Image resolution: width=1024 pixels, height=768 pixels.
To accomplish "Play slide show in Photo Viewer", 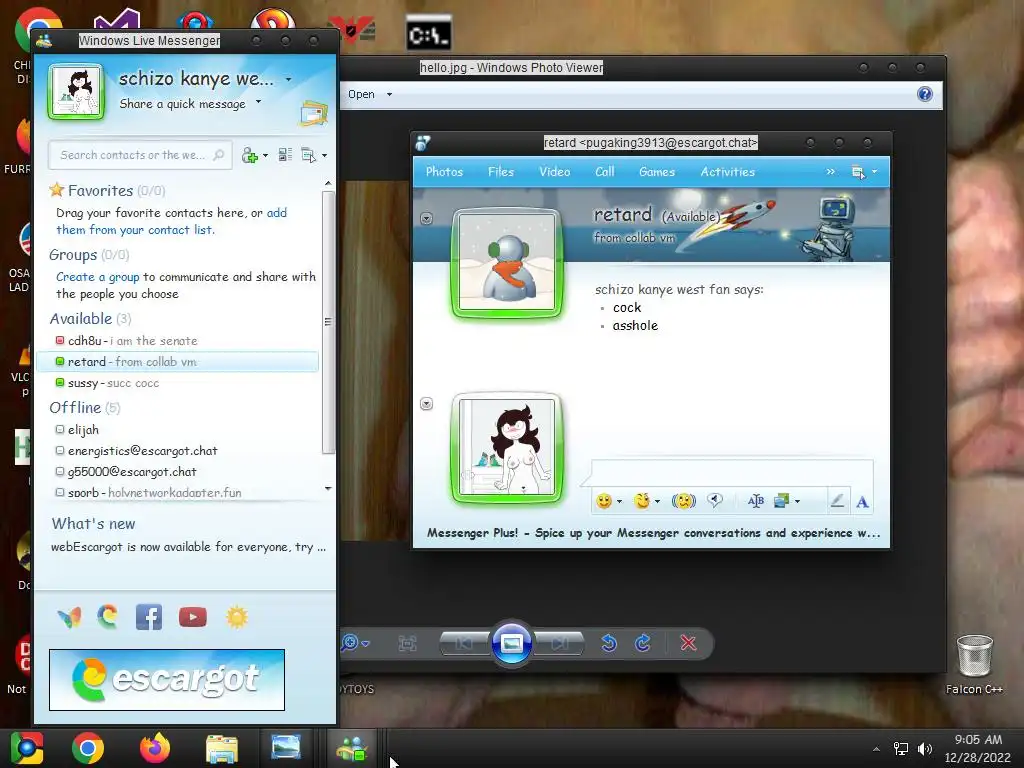I will pyautogui.click(x=512, y=643).
